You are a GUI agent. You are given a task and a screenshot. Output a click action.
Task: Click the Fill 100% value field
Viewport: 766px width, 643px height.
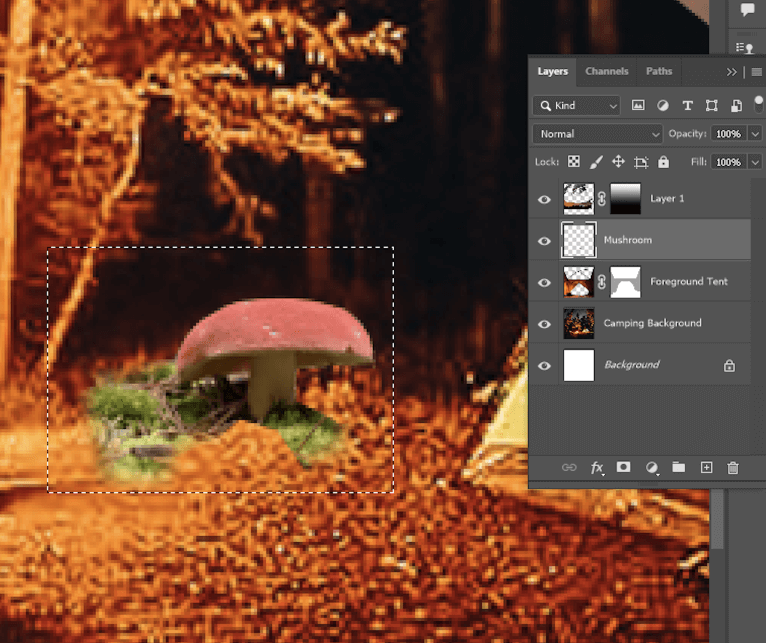[x=728, y=162]
